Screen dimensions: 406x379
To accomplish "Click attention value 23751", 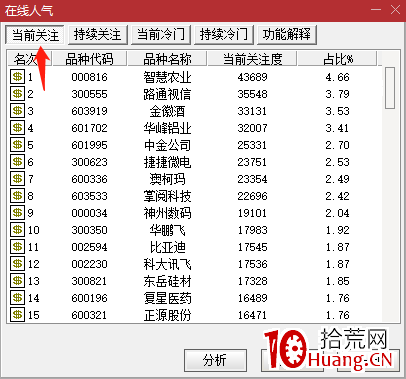I will (252, 162).
